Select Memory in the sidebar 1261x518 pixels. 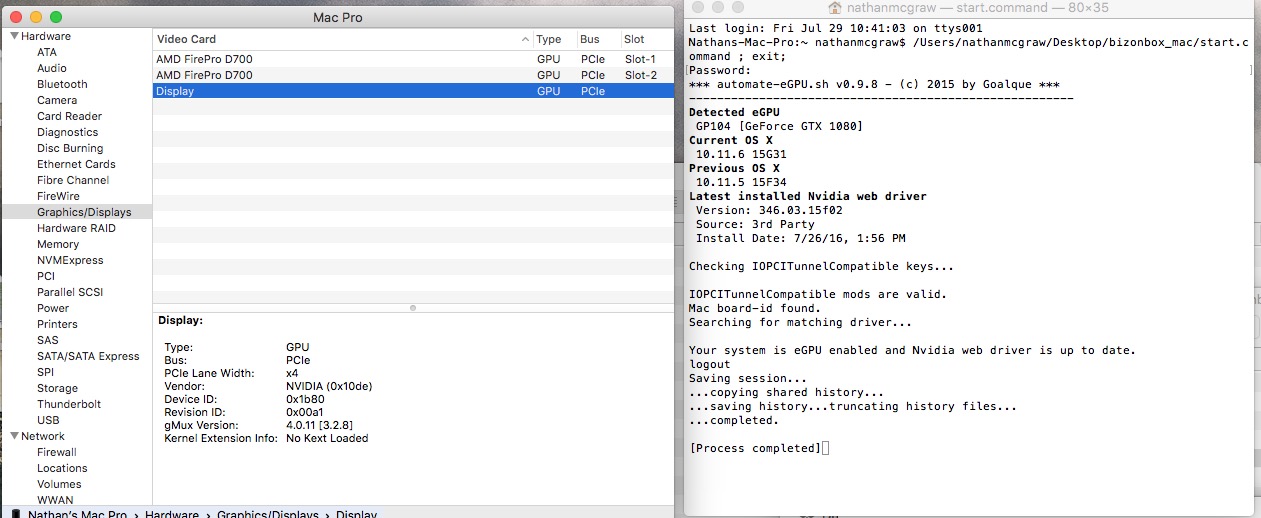(58, 244)
